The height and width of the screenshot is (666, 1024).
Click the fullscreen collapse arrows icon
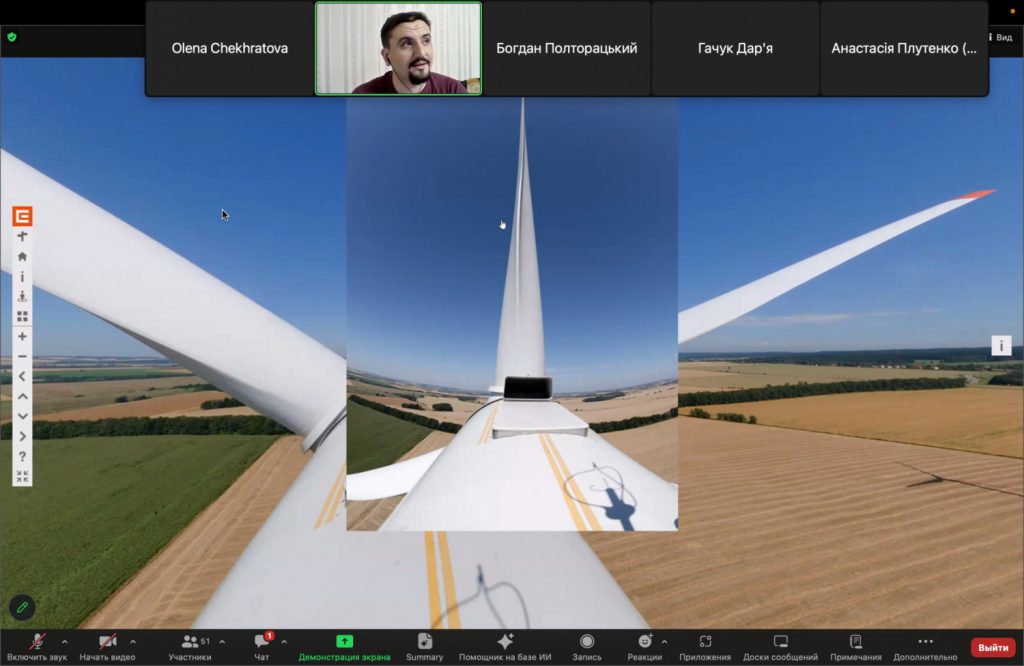(22, 476)
